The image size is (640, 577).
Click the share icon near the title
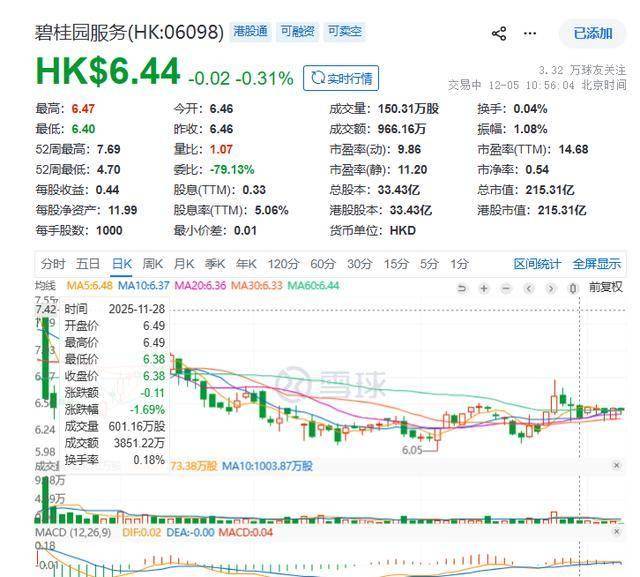coord(499,33)
